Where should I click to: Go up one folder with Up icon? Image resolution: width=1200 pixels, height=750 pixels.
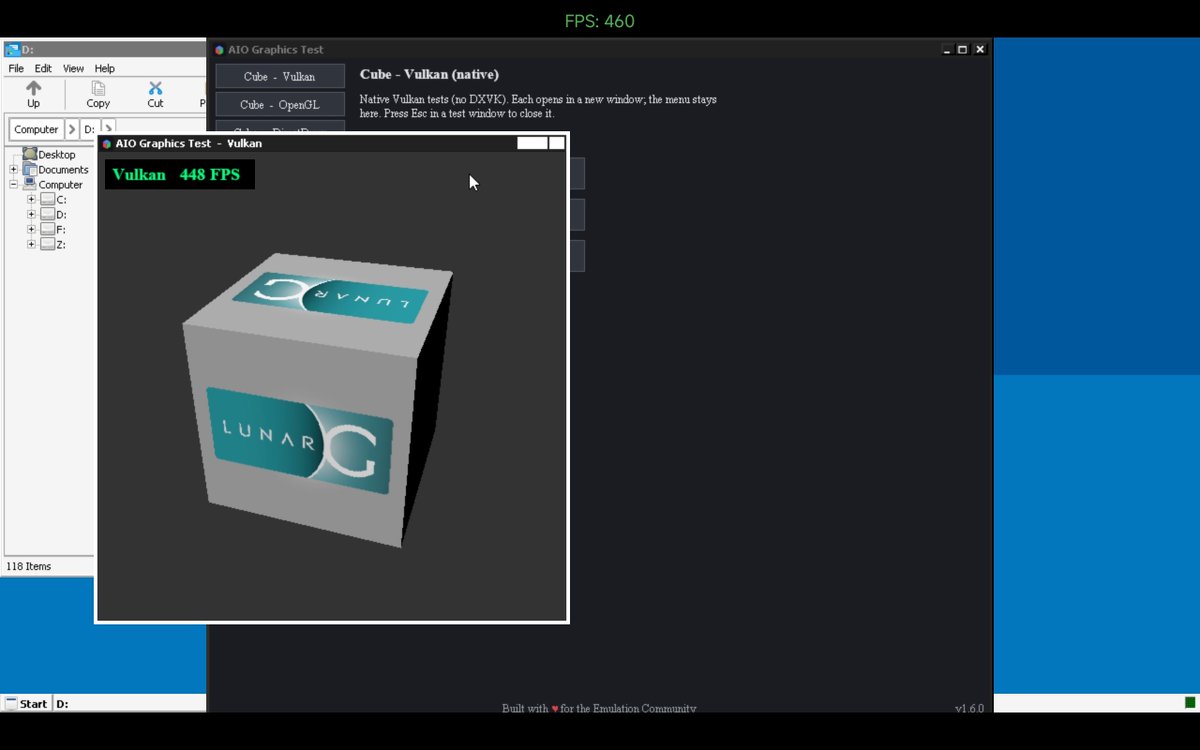click(x=33, y=89)
